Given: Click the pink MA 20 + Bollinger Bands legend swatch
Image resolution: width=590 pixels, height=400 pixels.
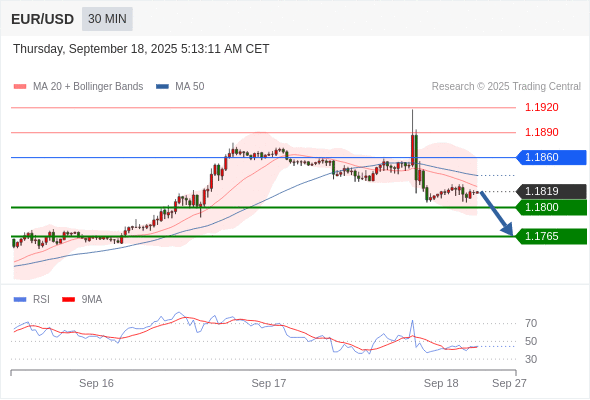Looking at the screenshot, I should click(20, 87).
